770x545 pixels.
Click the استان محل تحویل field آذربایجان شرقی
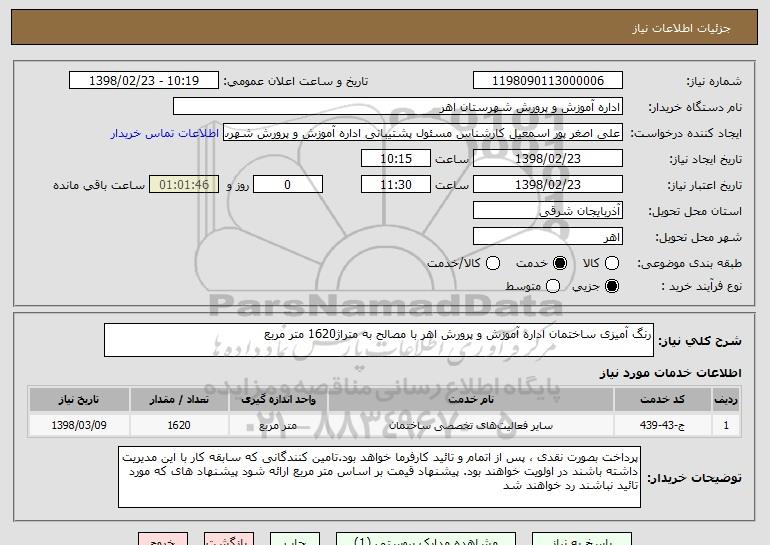[548, 211]
